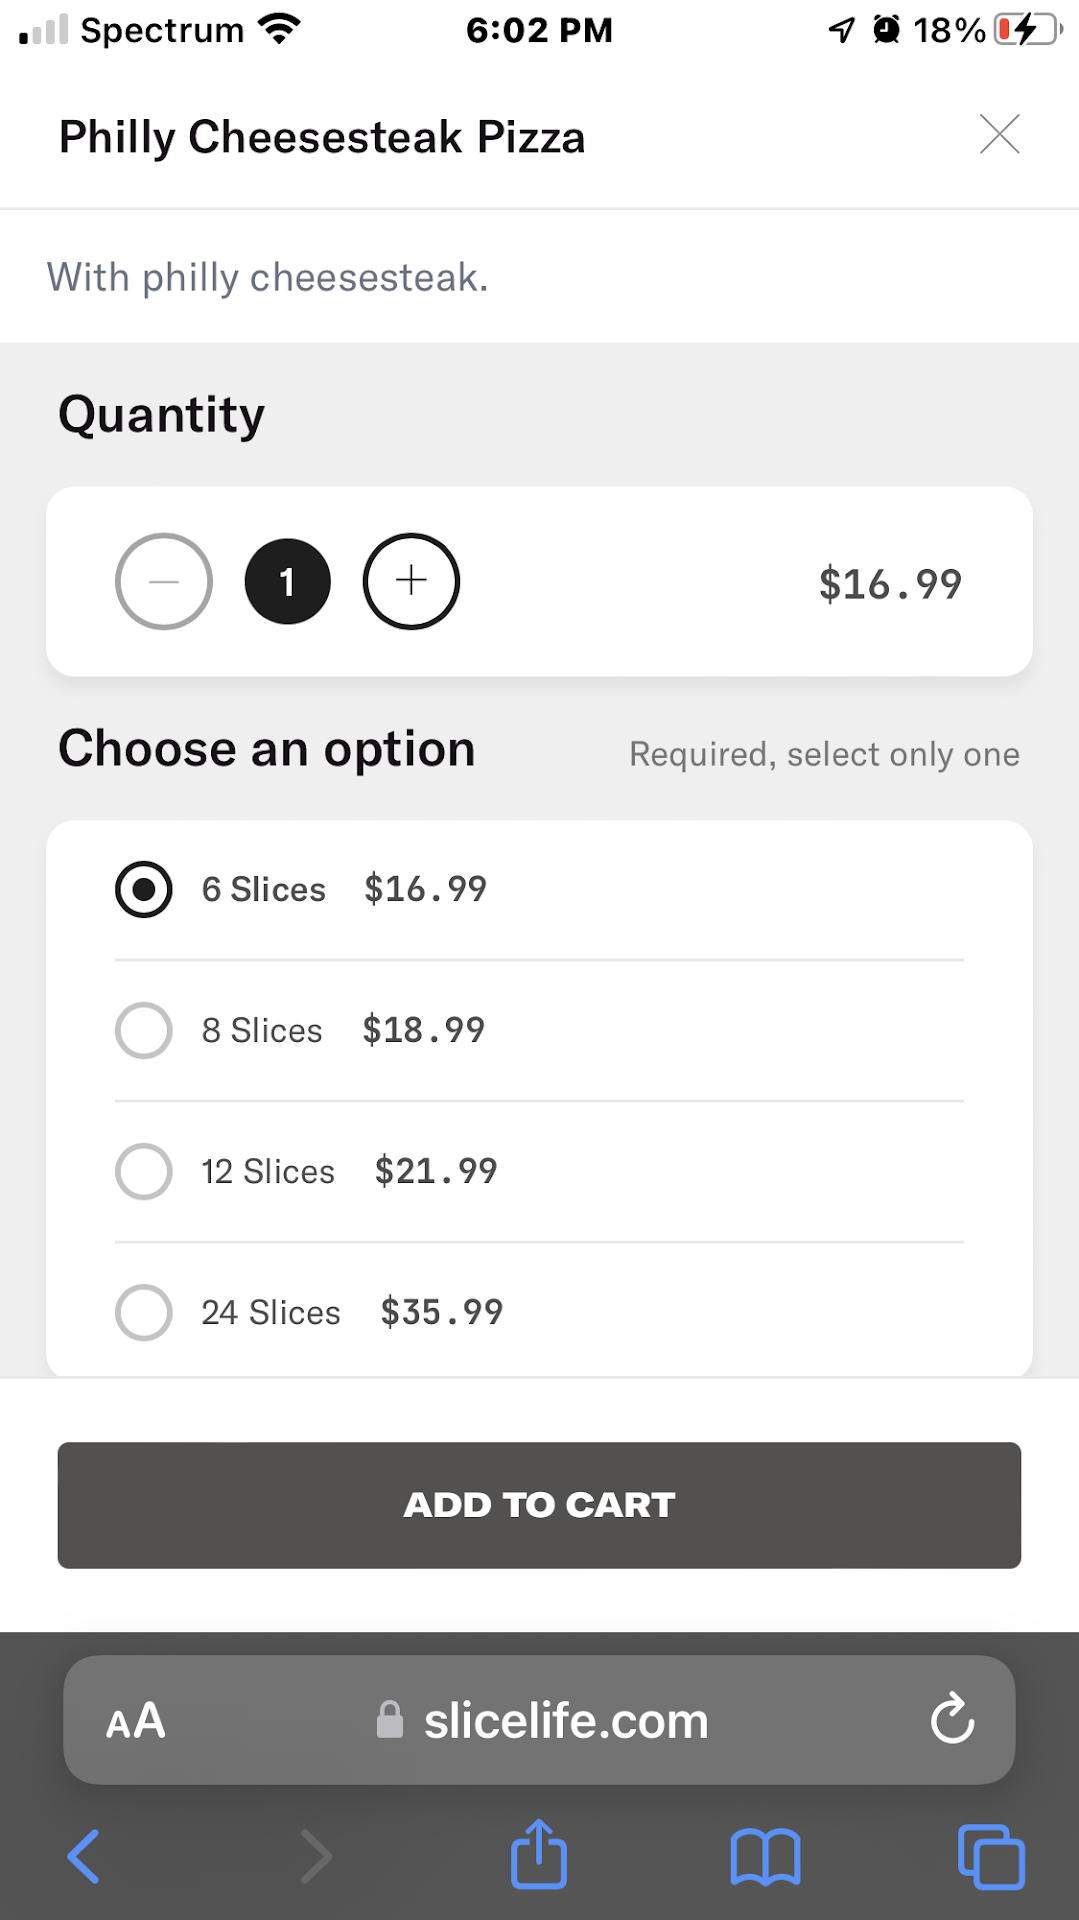Show open tabs in Safari
Screen dimensions: 1079x1920
(x=990, y=1857)
